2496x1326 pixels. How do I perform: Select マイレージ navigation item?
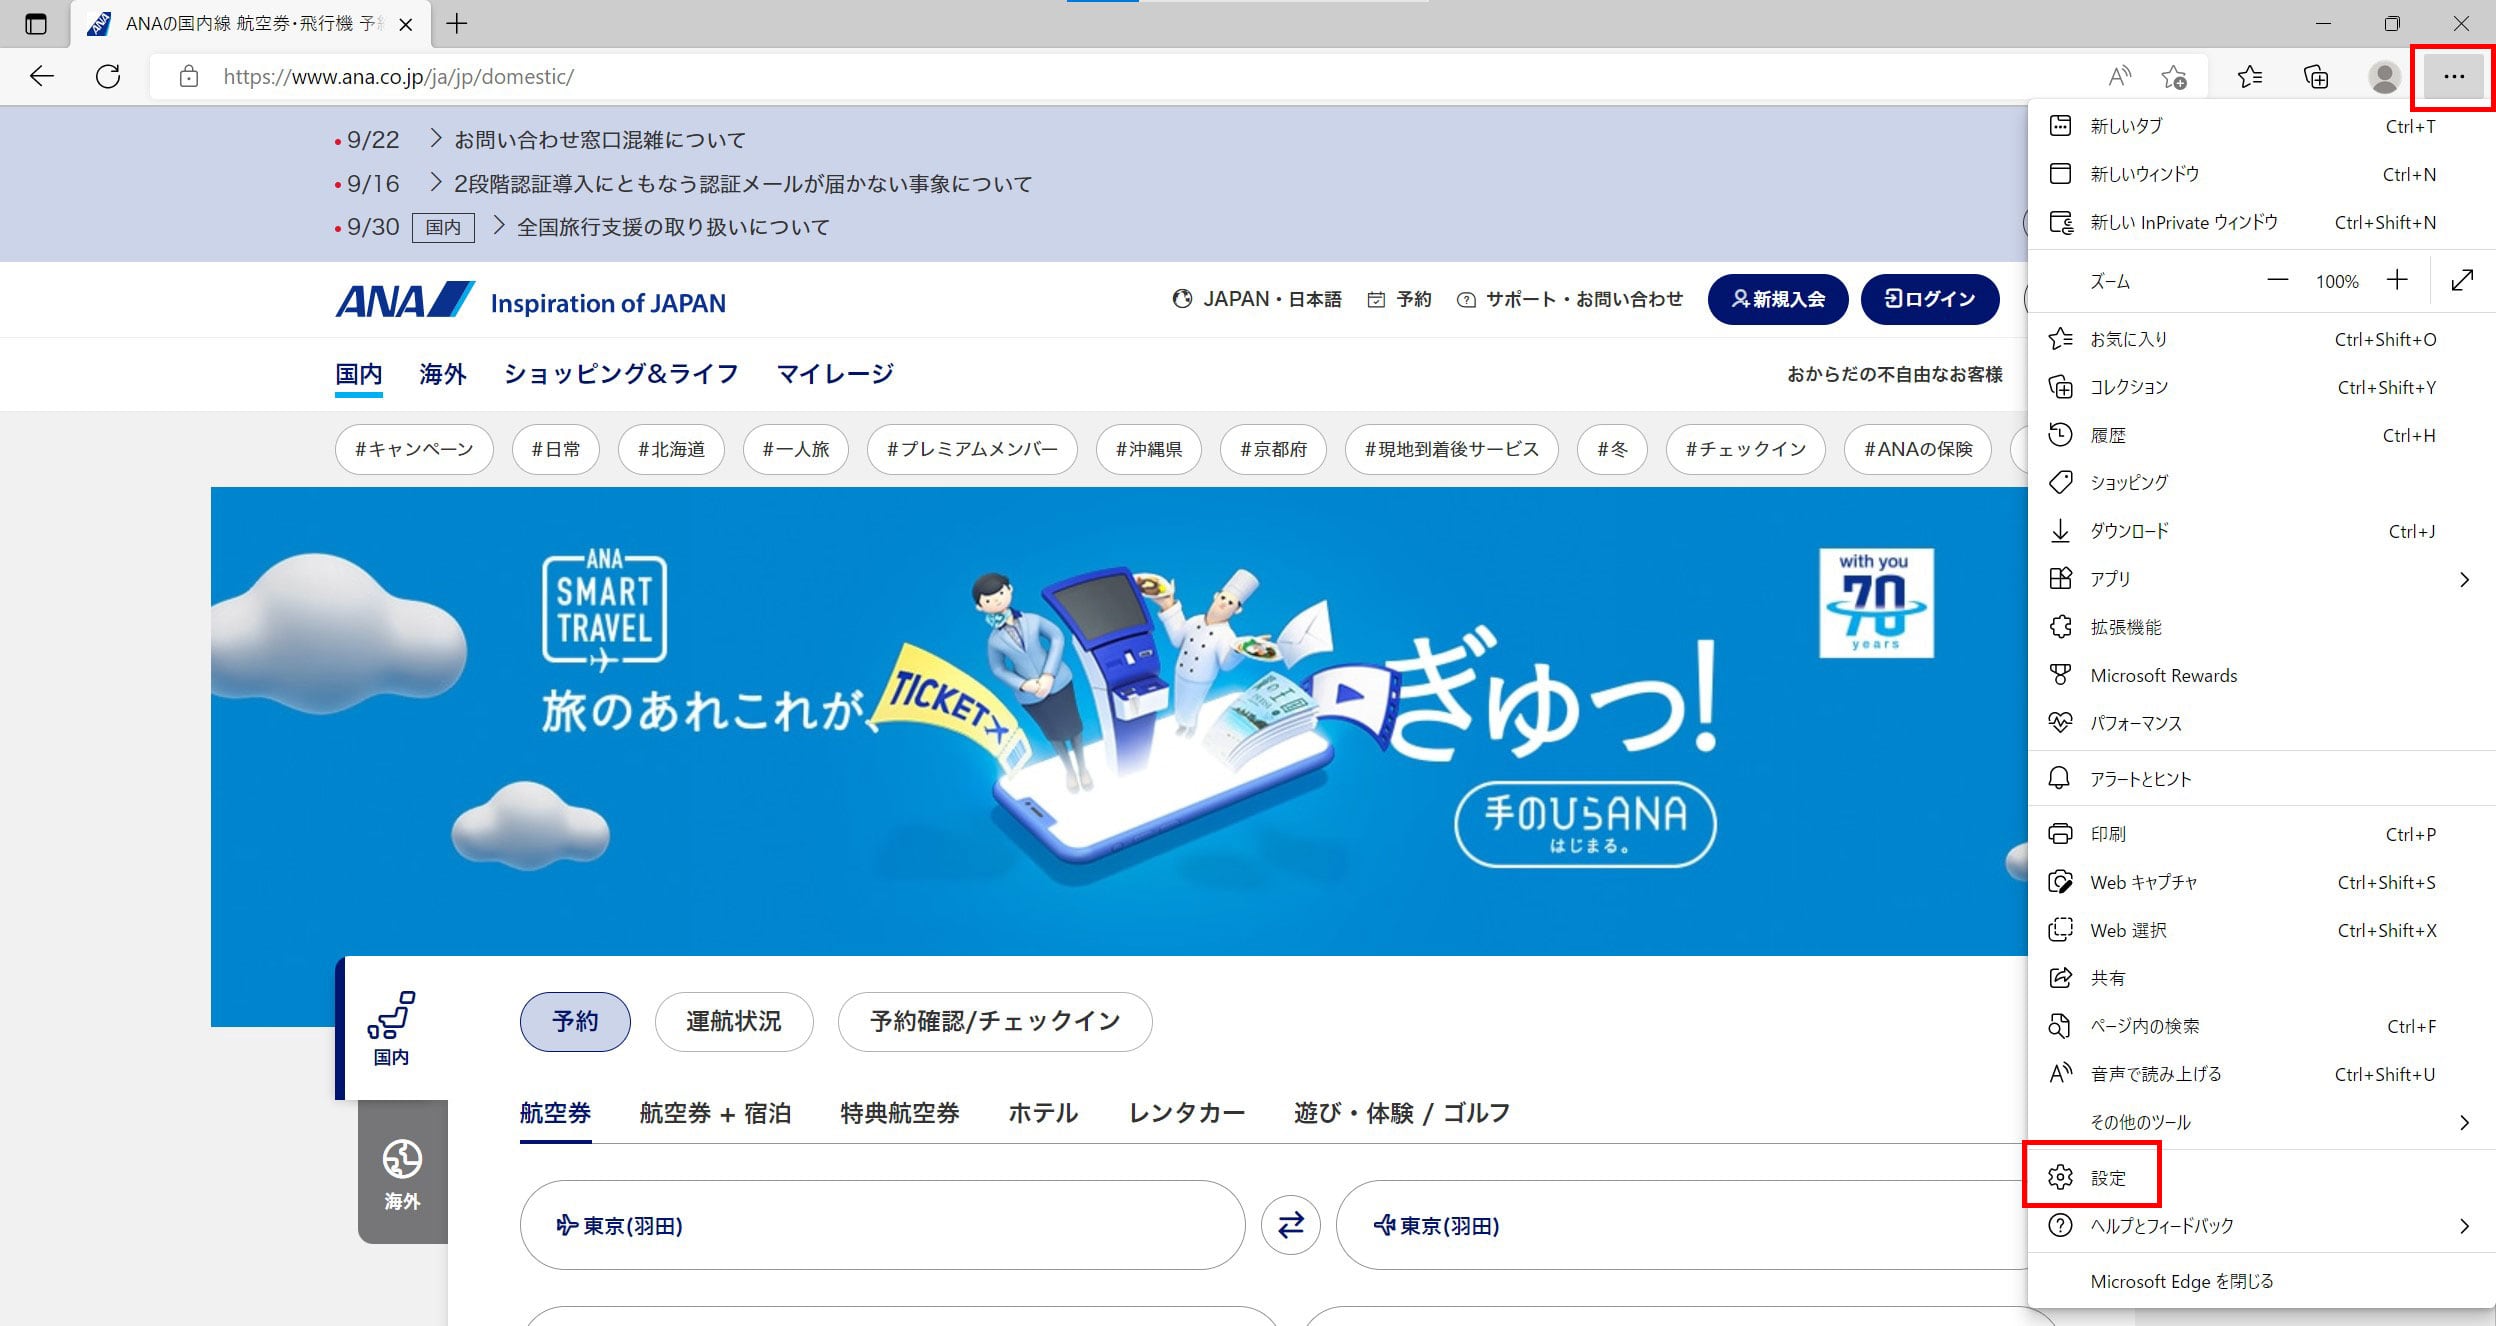pos(835,374)
